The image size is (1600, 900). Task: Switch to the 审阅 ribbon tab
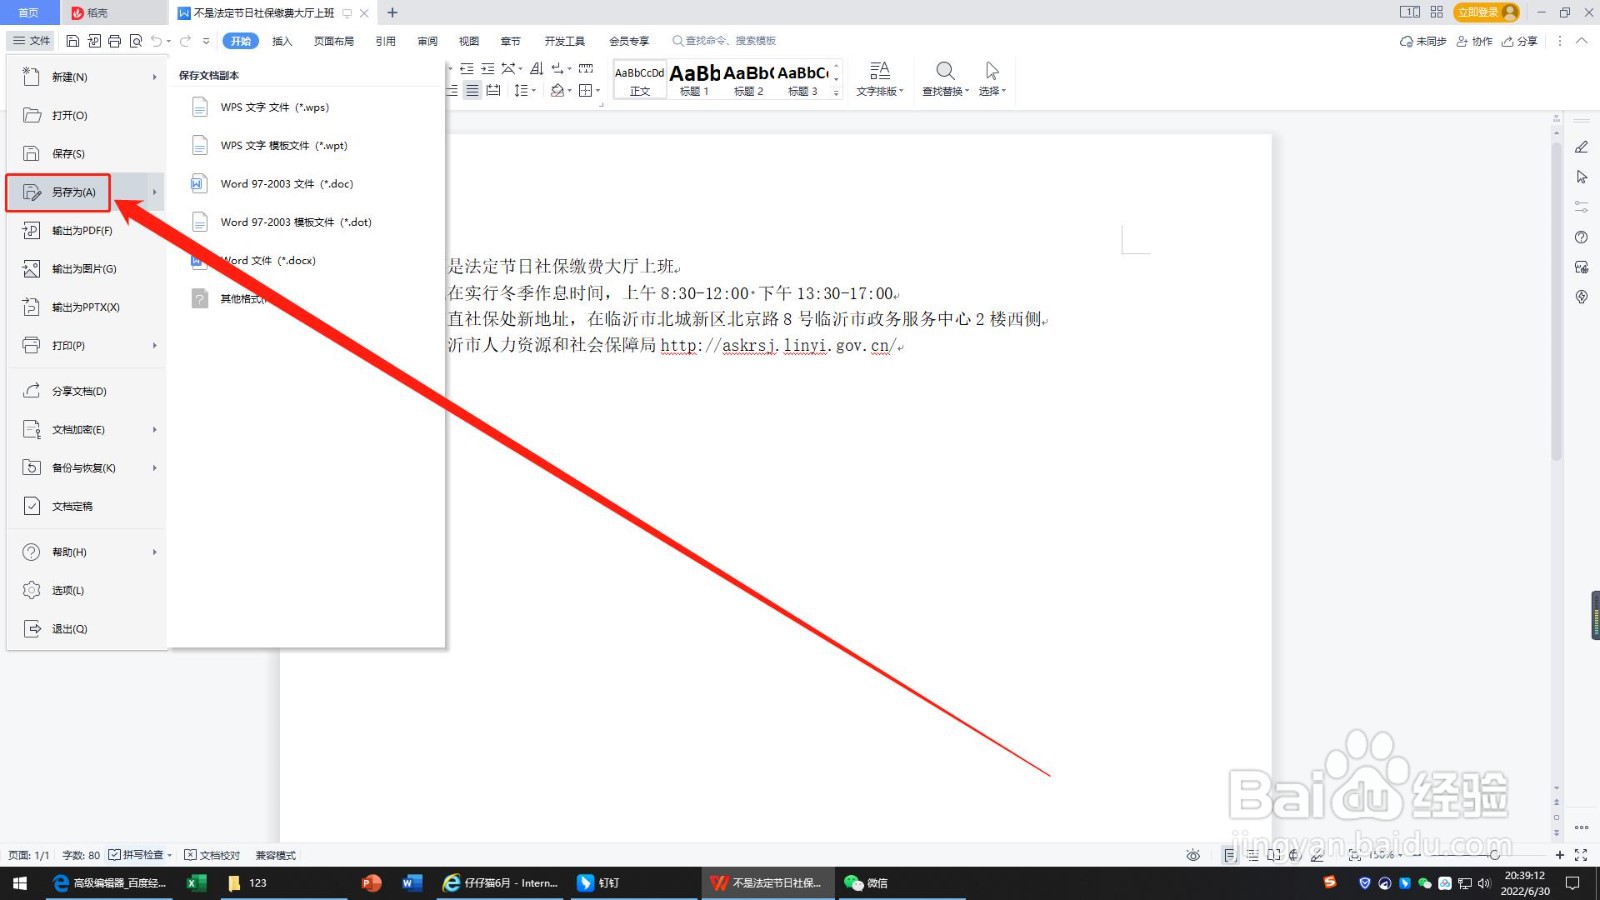click(x=428, y=41)
